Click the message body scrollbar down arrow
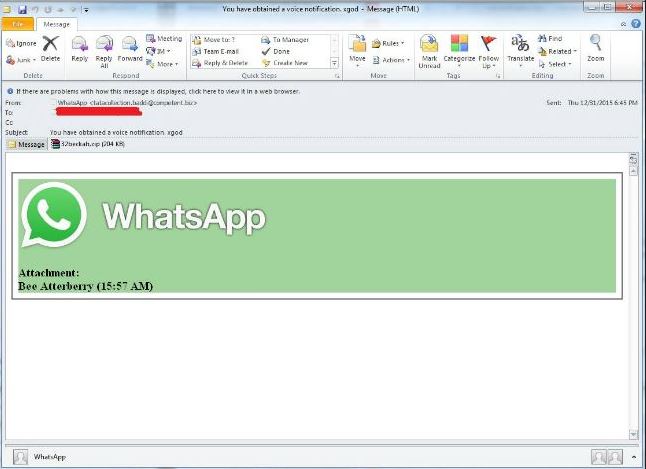646x469 pixels. pyautogui.click(x=633, y=434)
